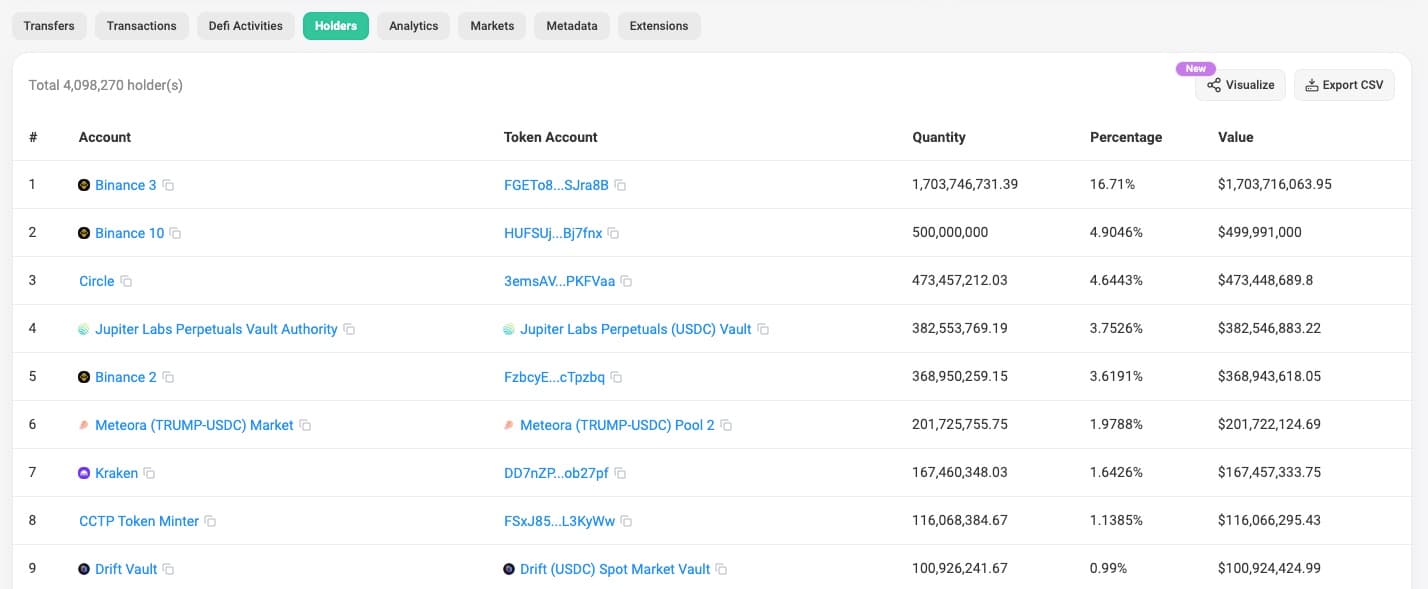Click the percentage 3.7526%

click(1116, 328)
